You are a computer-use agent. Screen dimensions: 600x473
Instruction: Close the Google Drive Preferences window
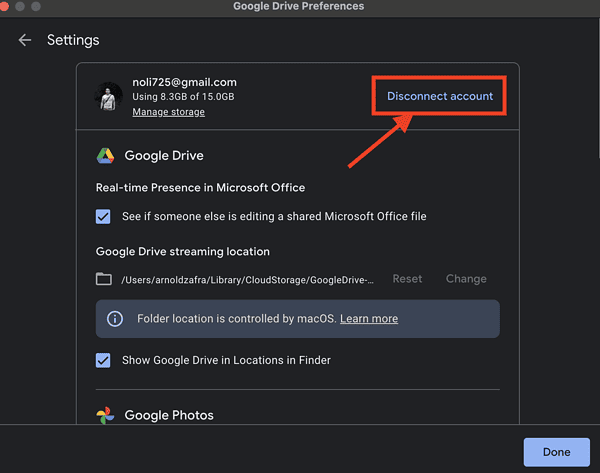click(x=7, y=6)
